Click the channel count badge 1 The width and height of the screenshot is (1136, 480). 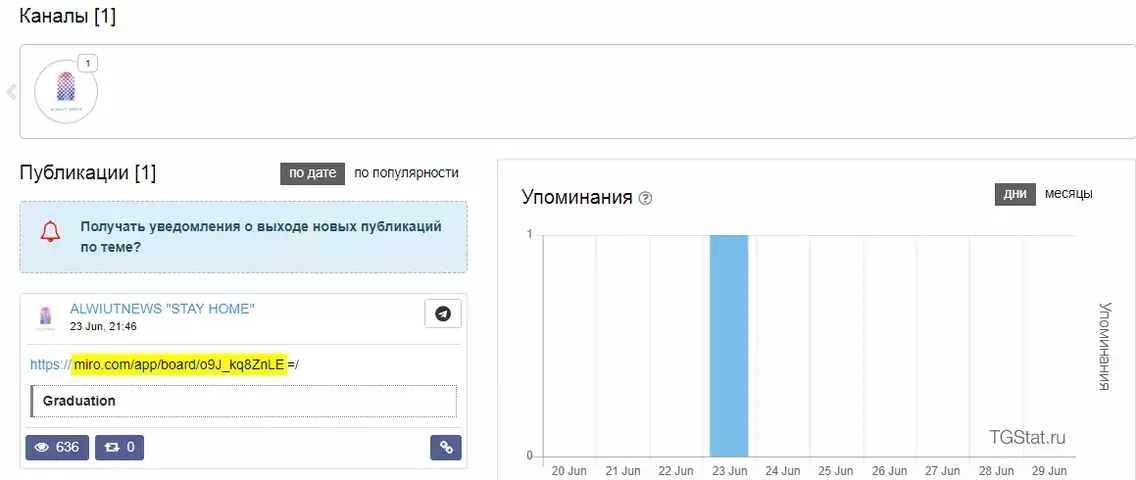pos(88,64)
